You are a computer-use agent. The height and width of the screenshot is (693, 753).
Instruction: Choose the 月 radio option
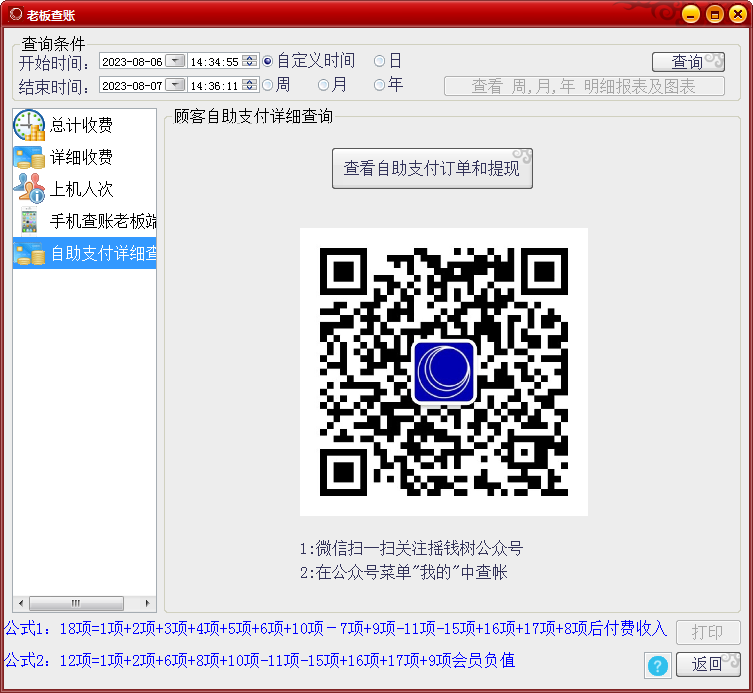click(324, 85)
